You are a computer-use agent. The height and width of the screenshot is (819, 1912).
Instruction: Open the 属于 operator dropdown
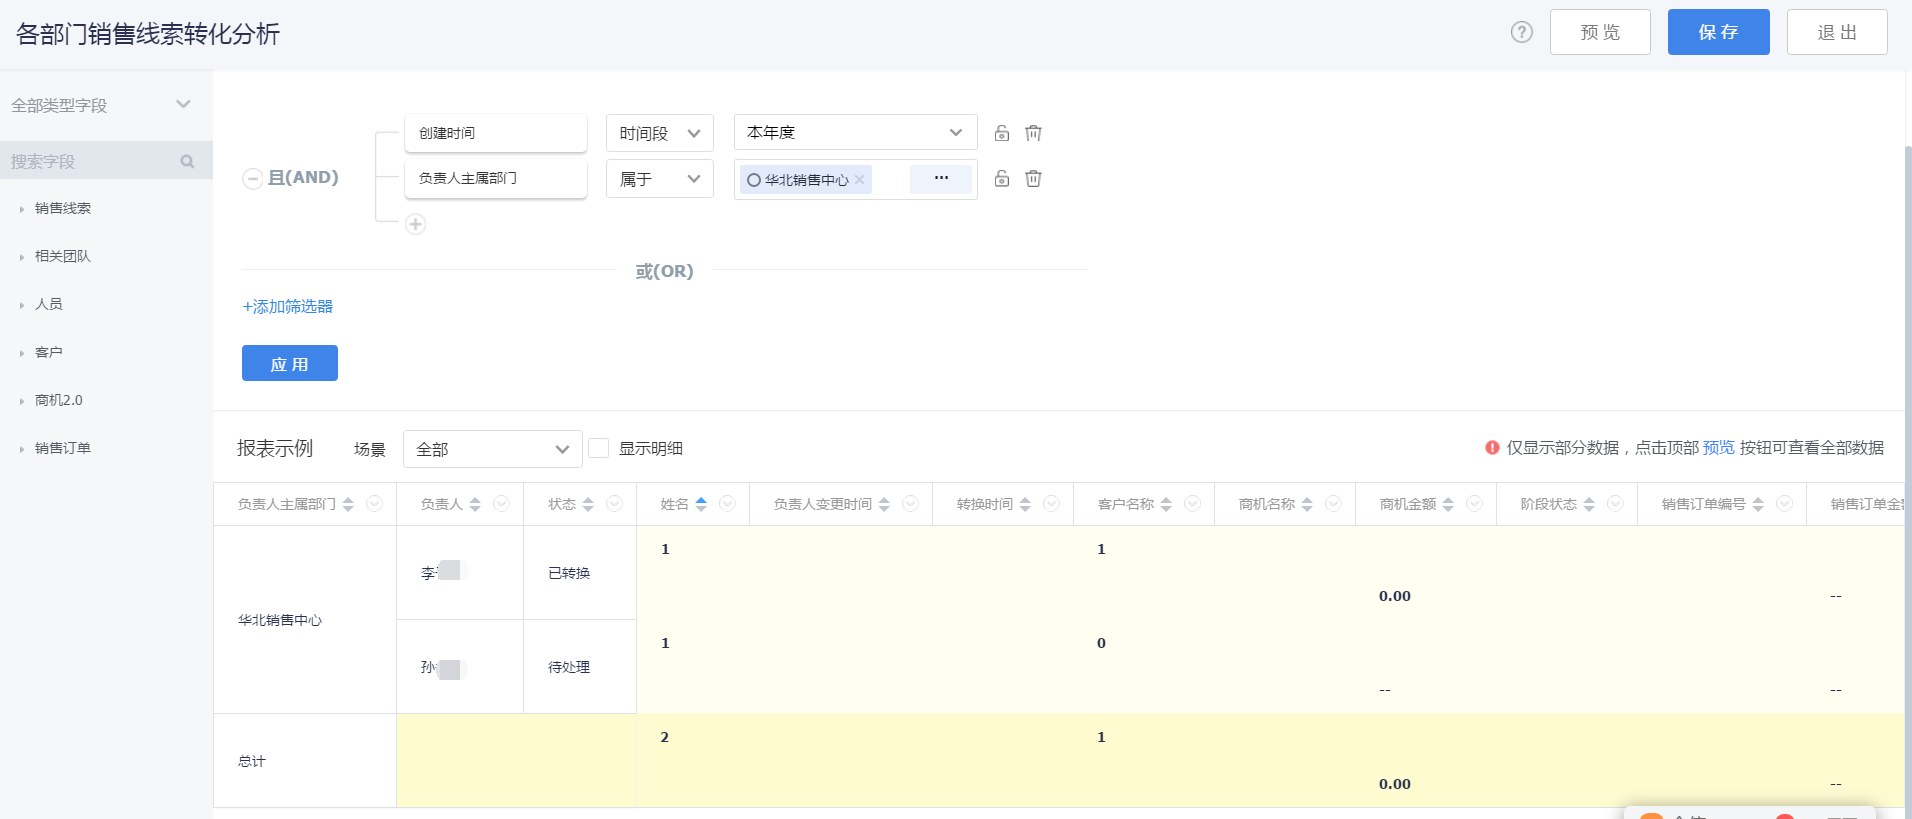tap(660, 179)
